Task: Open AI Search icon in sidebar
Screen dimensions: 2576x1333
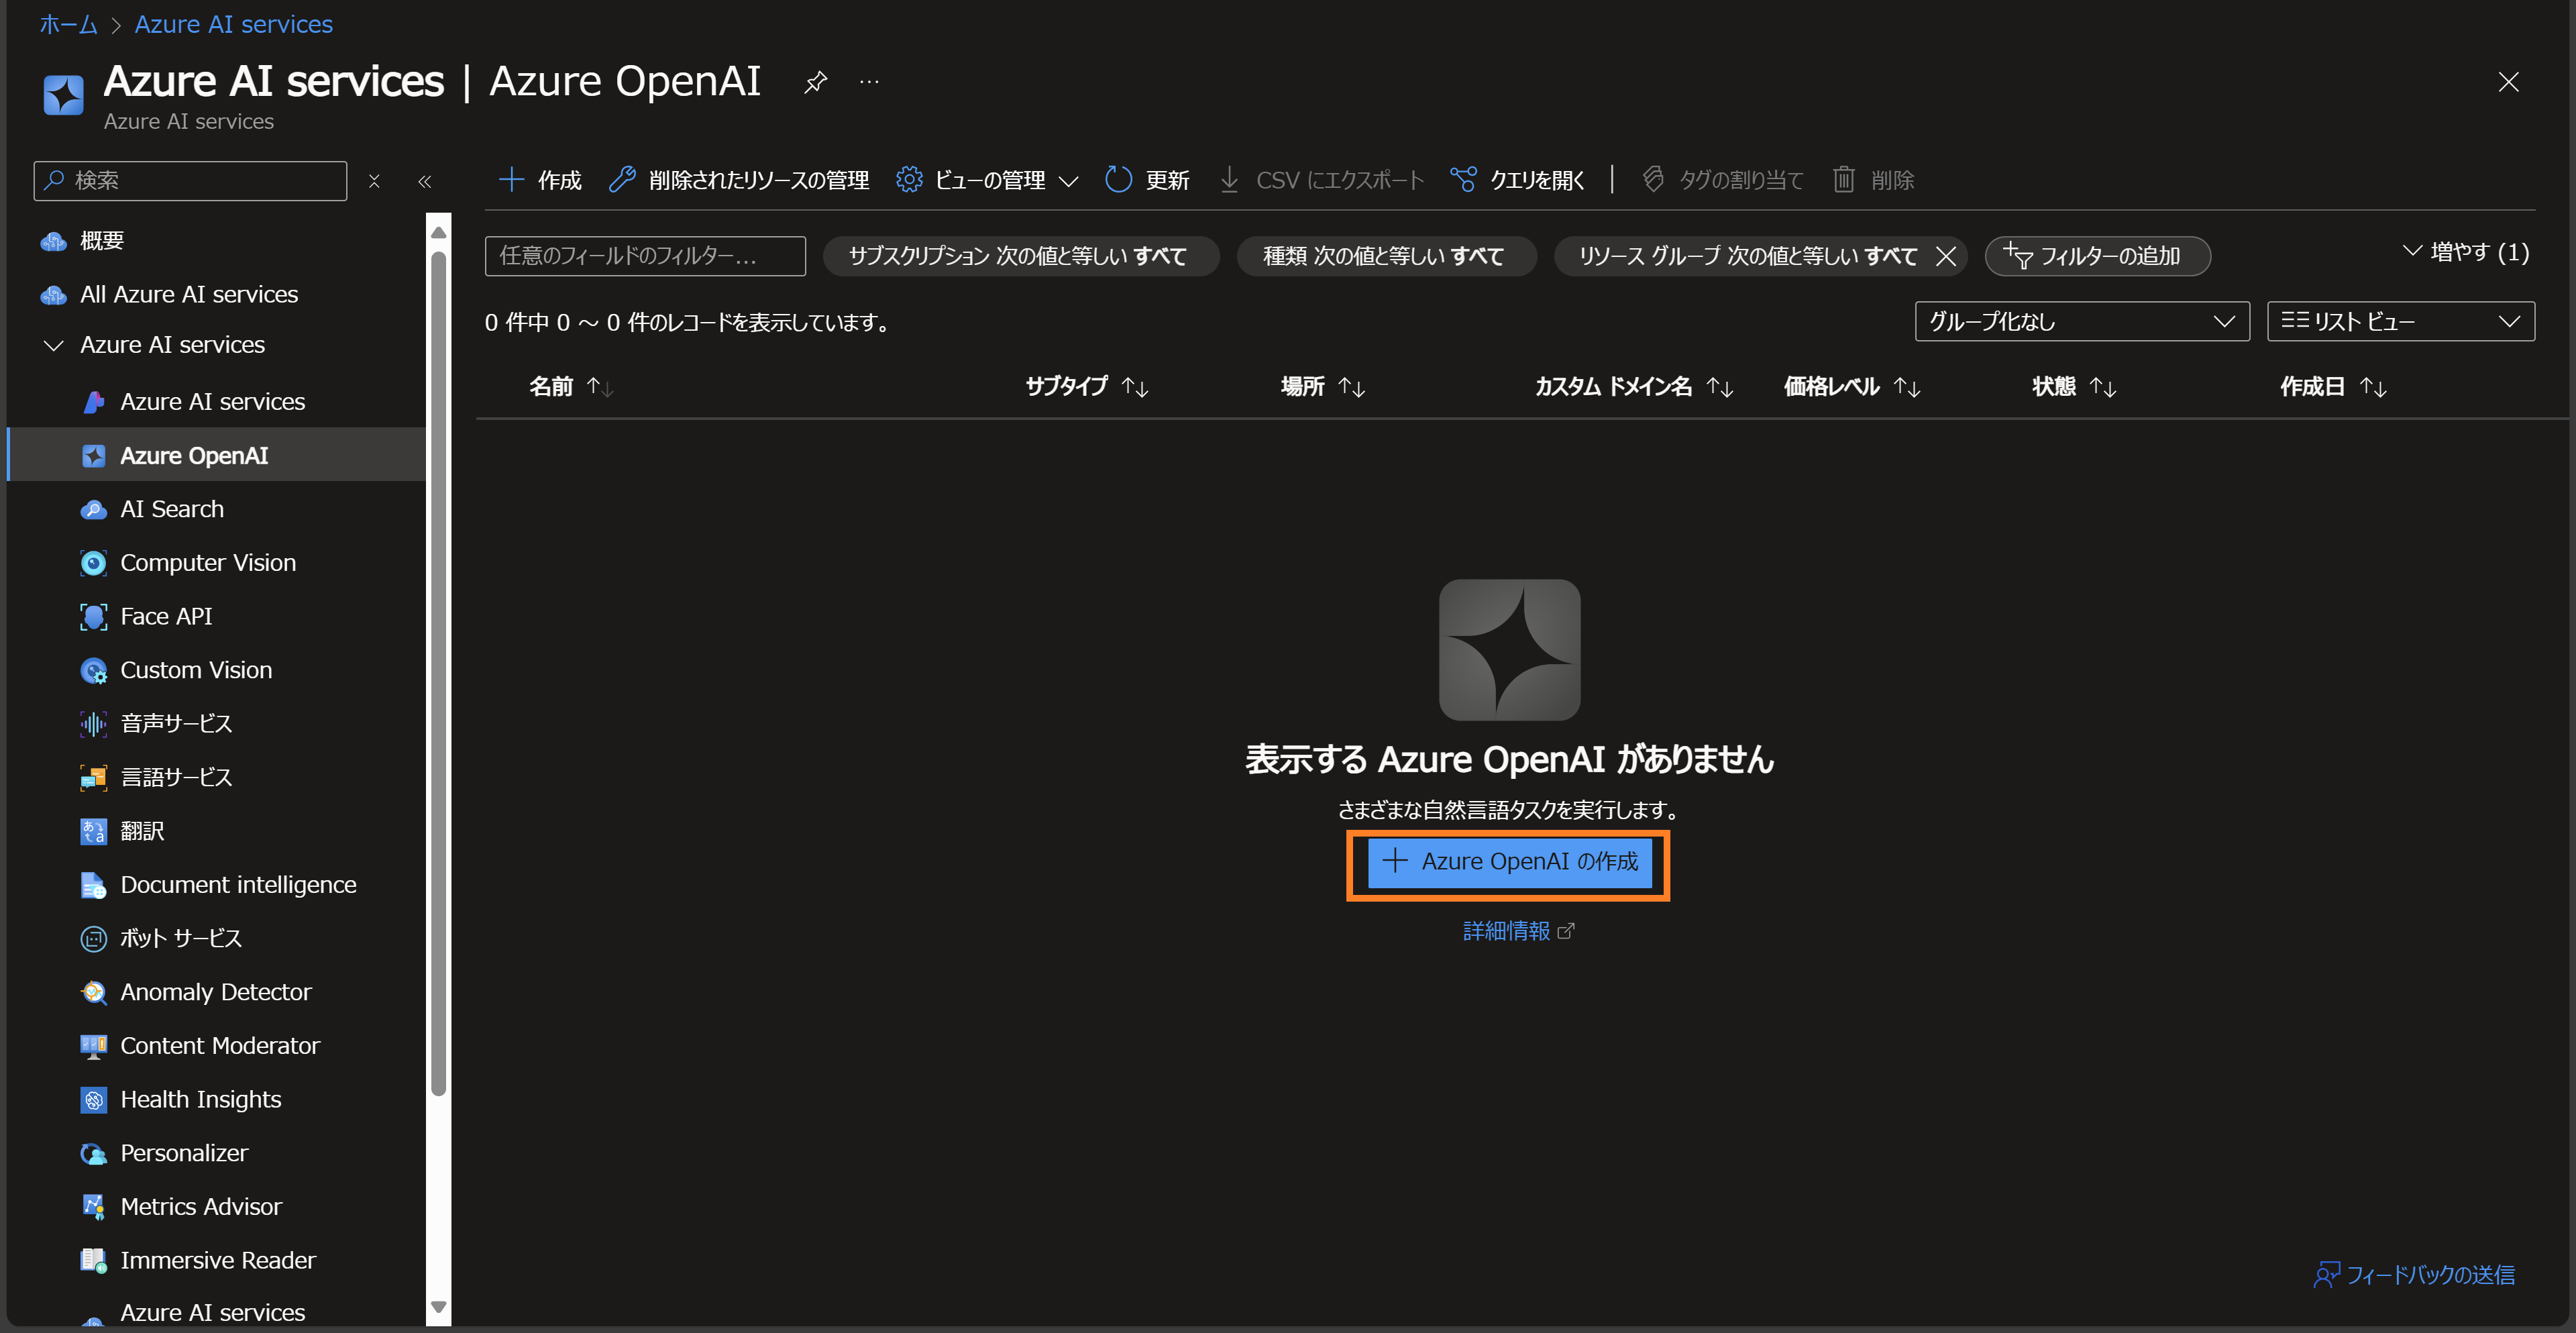Action: coord(93,510)
